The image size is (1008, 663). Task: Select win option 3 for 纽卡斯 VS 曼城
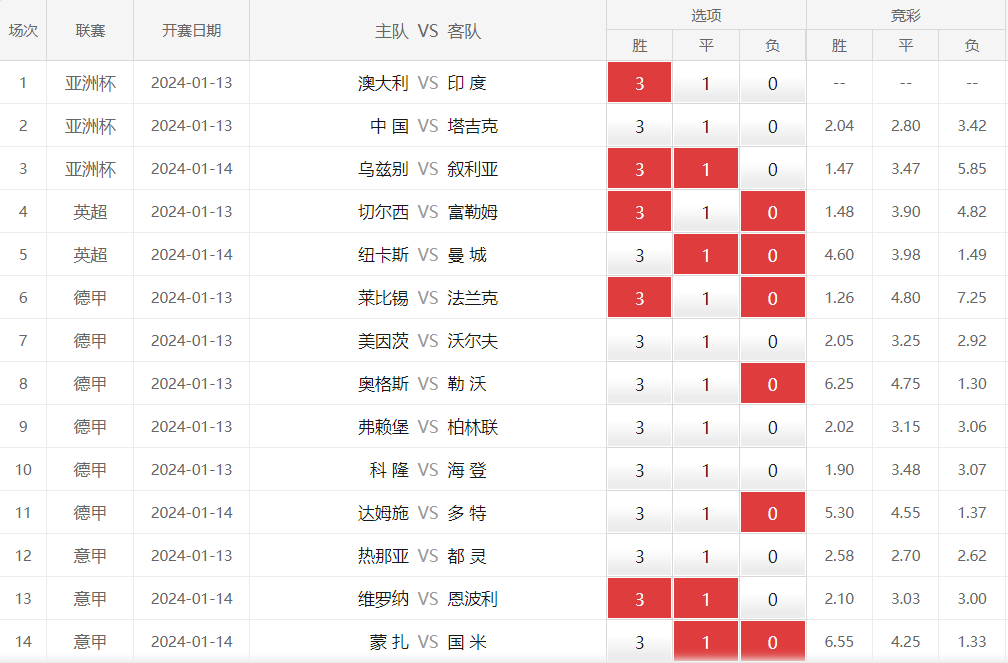tap(639, 255)
